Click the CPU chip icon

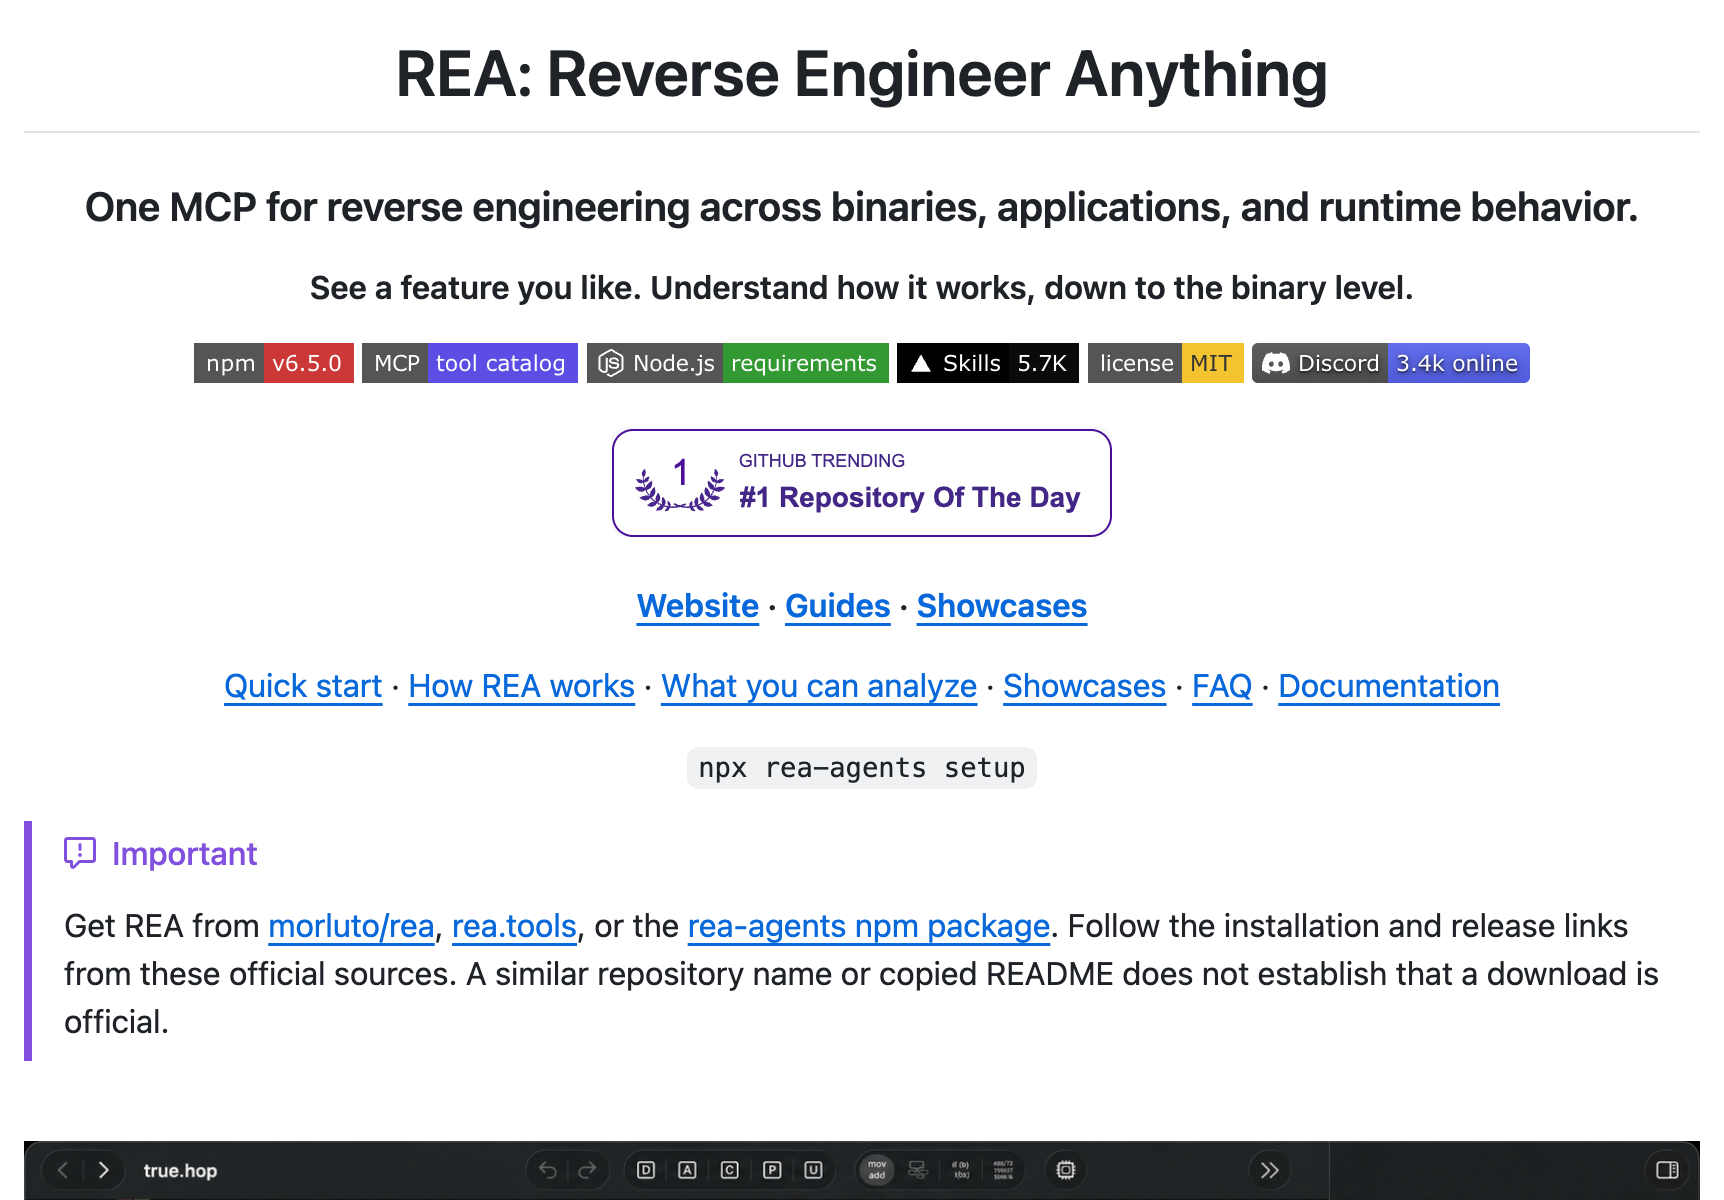tap(1066, 1170)
